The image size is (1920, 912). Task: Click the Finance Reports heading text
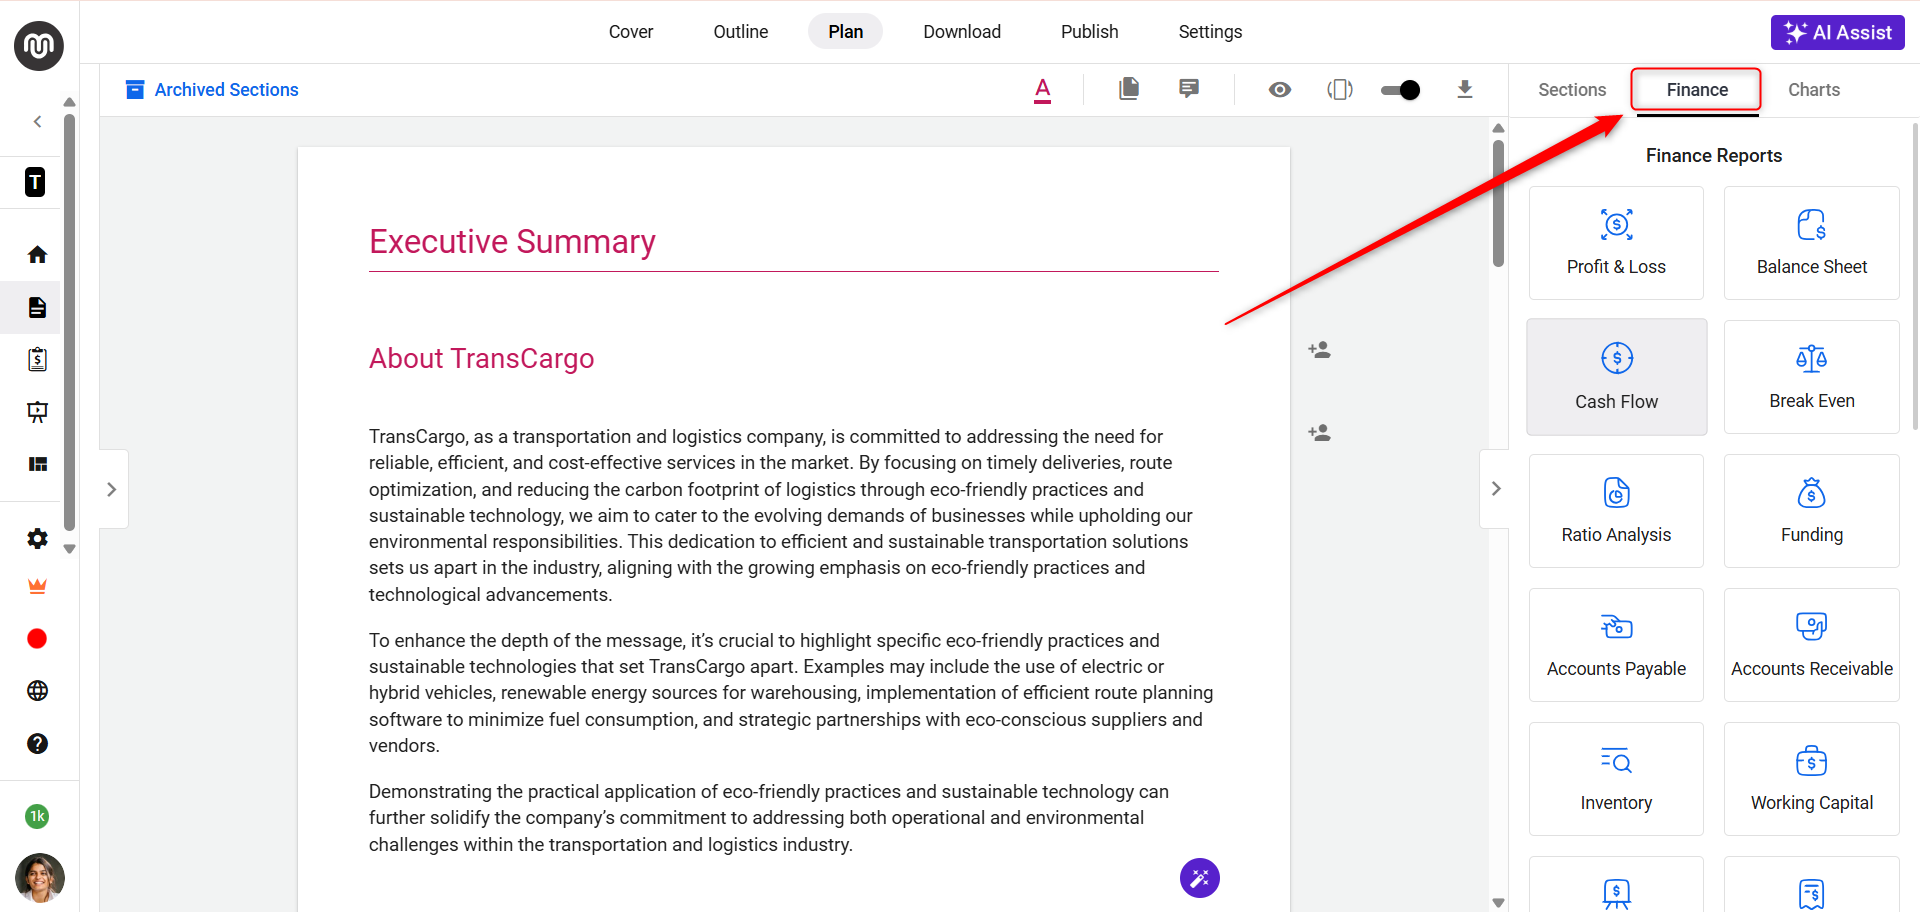1714,156
